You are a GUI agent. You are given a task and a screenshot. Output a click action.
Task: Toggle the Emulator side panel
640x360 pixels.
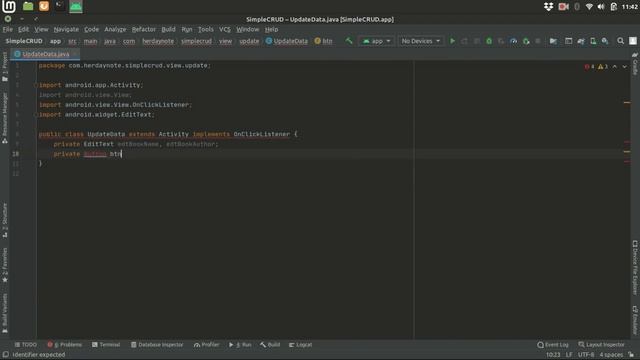point(635,320)
